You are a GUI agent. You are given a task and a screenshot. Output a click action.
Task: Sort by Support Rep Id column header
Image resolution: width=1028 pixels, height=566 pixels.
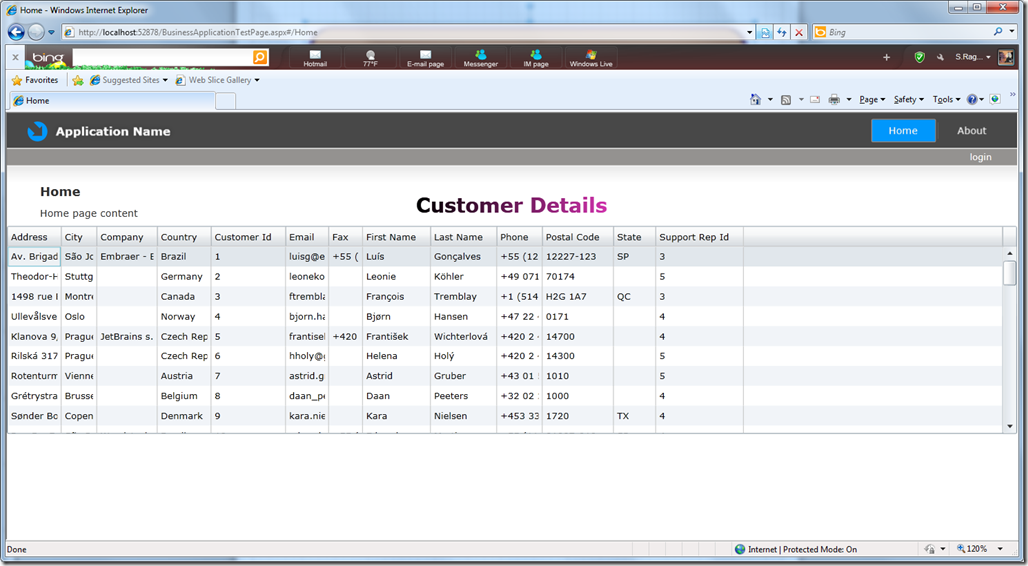click(700, 237)
